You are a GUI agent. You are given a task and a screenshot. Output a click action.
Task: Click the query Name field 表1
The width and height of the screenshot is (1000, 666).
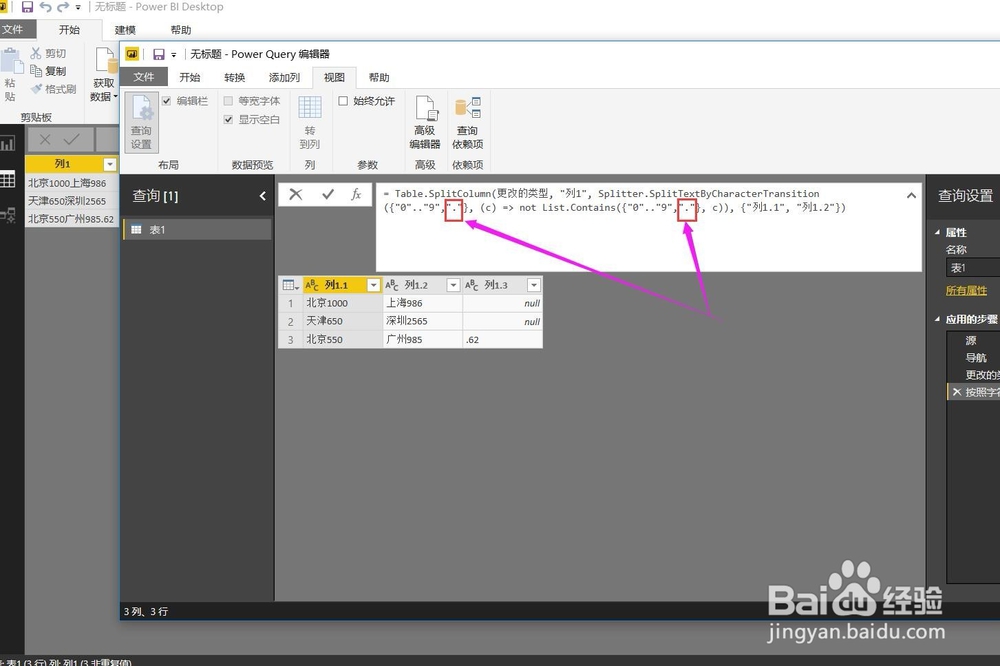point(973,268)
